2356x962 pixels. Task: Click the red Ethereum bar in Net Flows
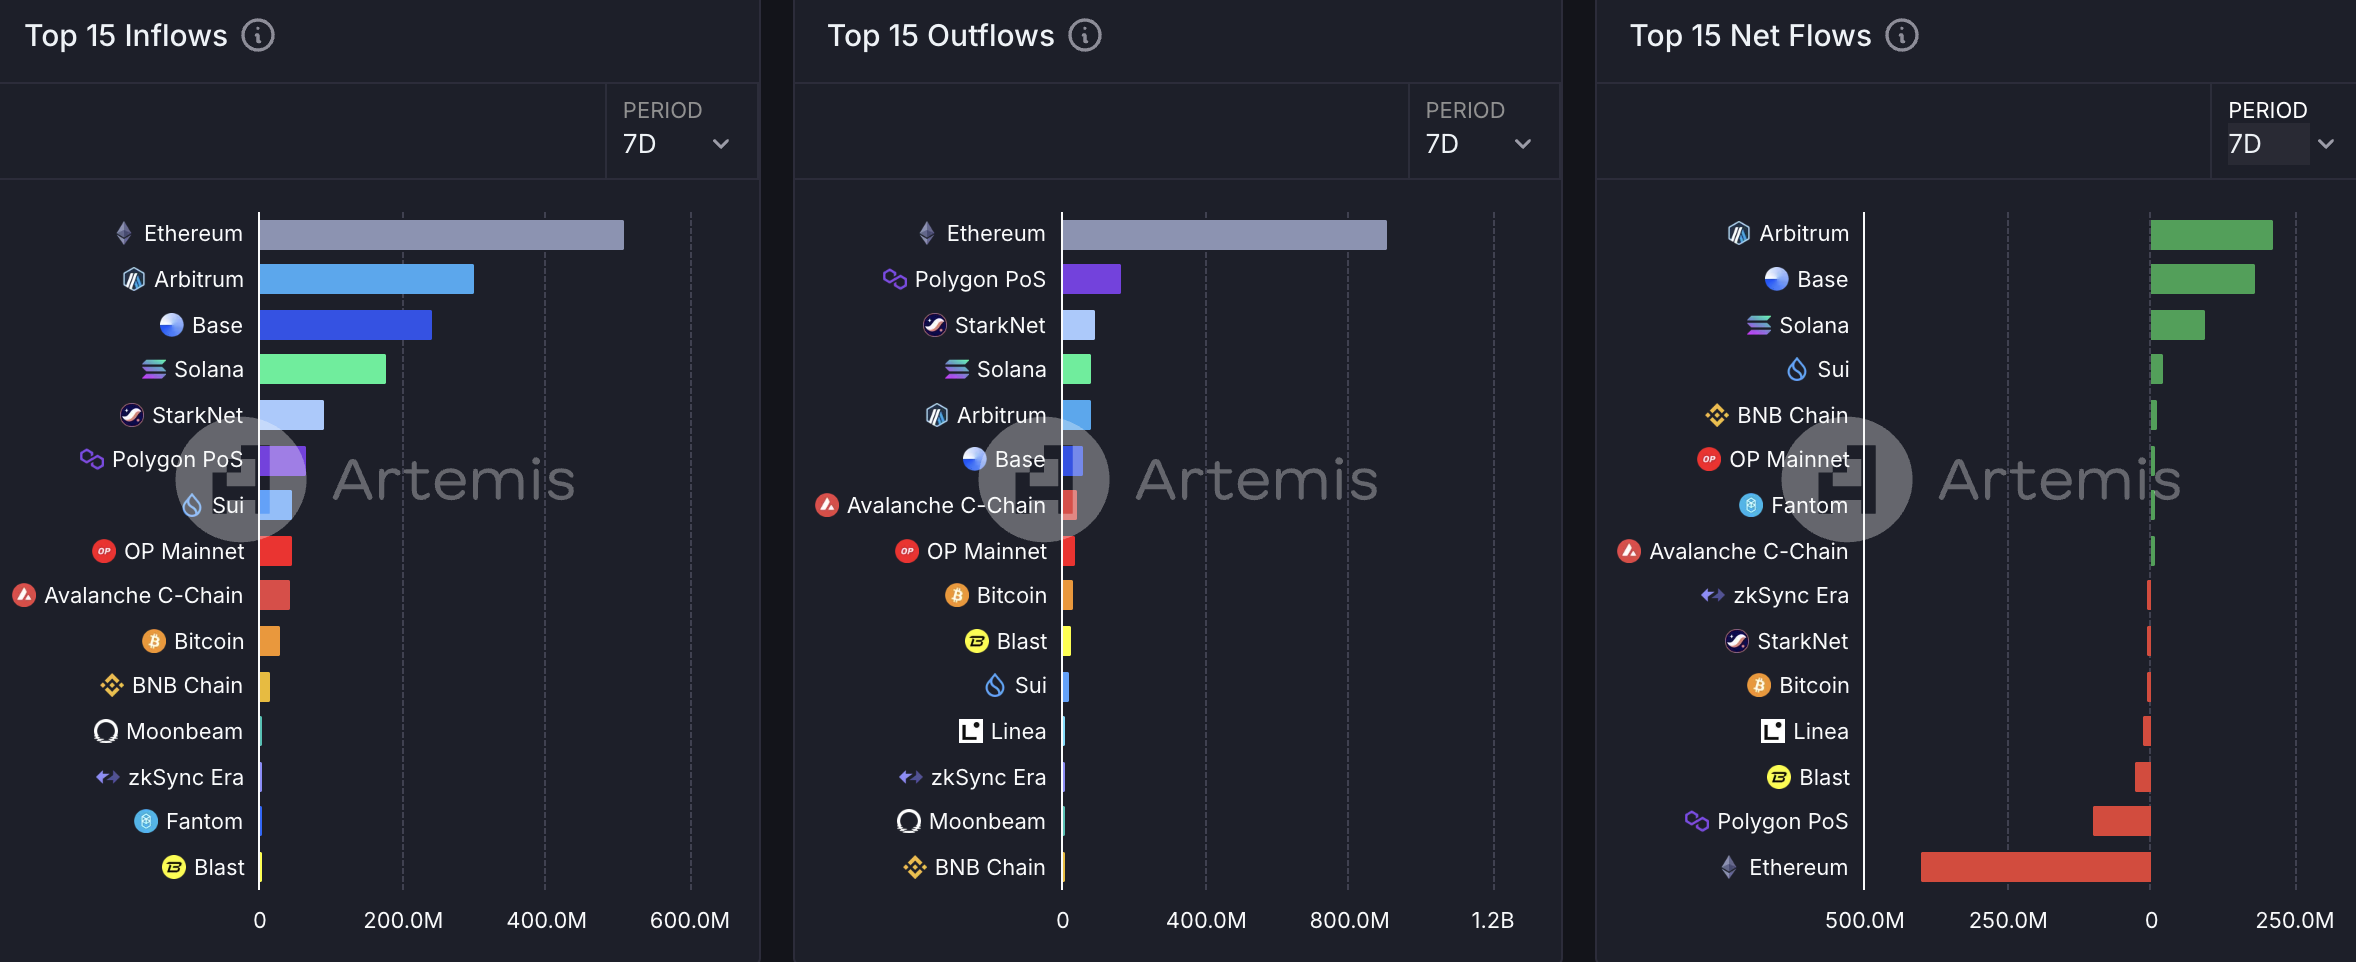click(x=2035, y=867)
